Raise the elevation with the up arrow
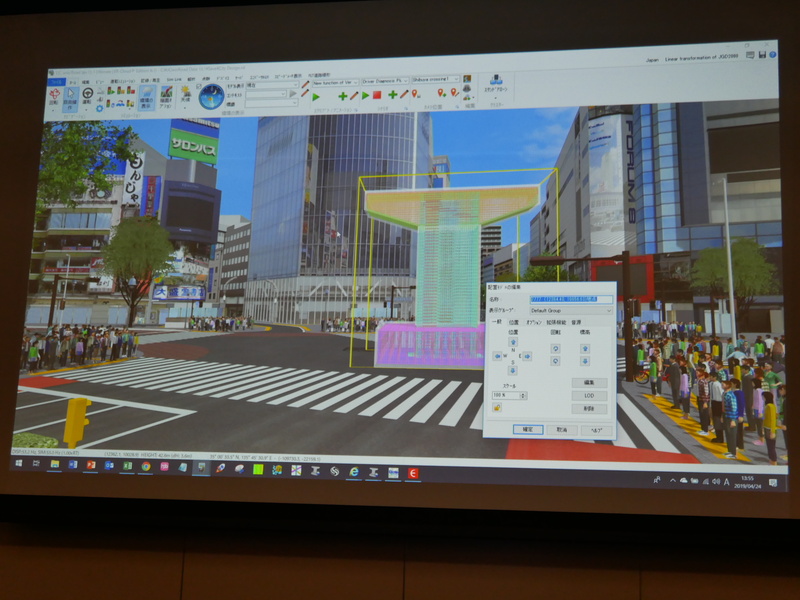Screen dimensions: 800x600 pos(585,348)
